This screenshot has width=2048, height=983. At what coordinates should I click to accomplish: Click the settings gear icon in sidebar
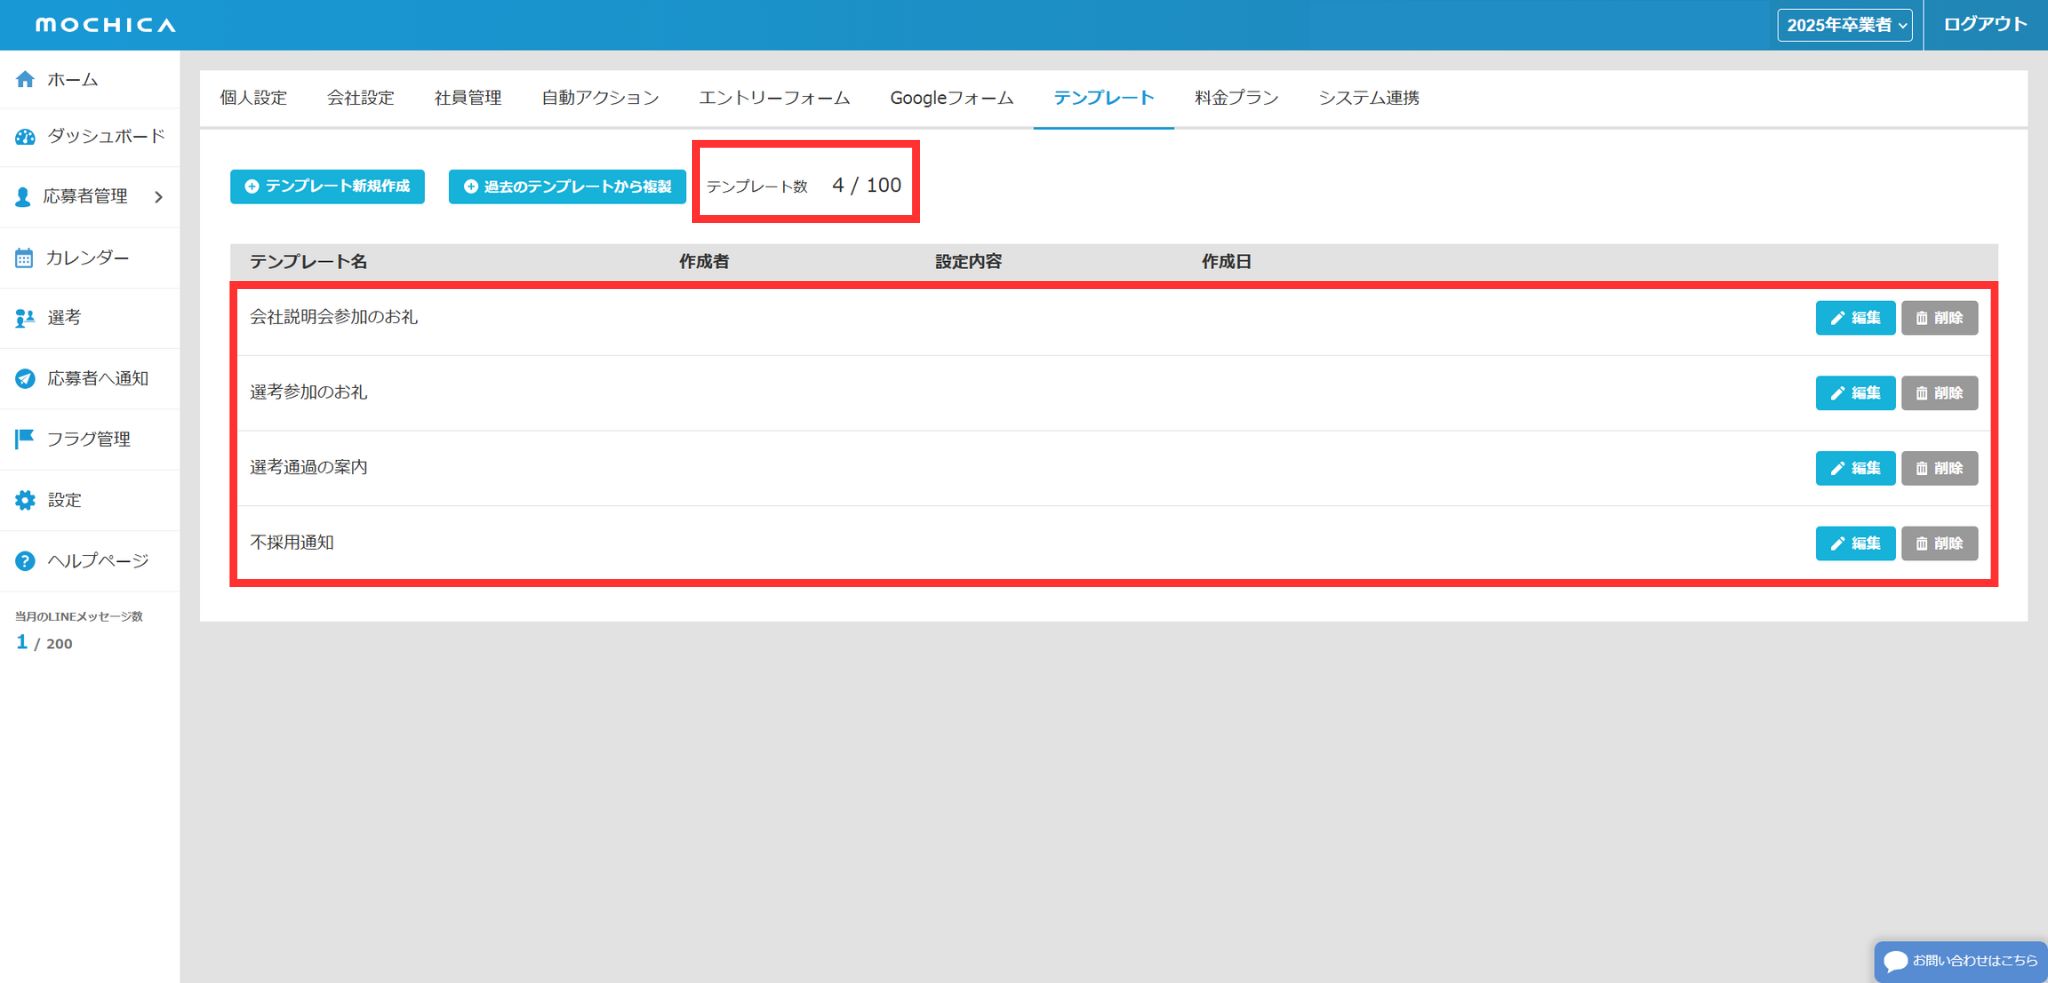[x=25, y=500]
